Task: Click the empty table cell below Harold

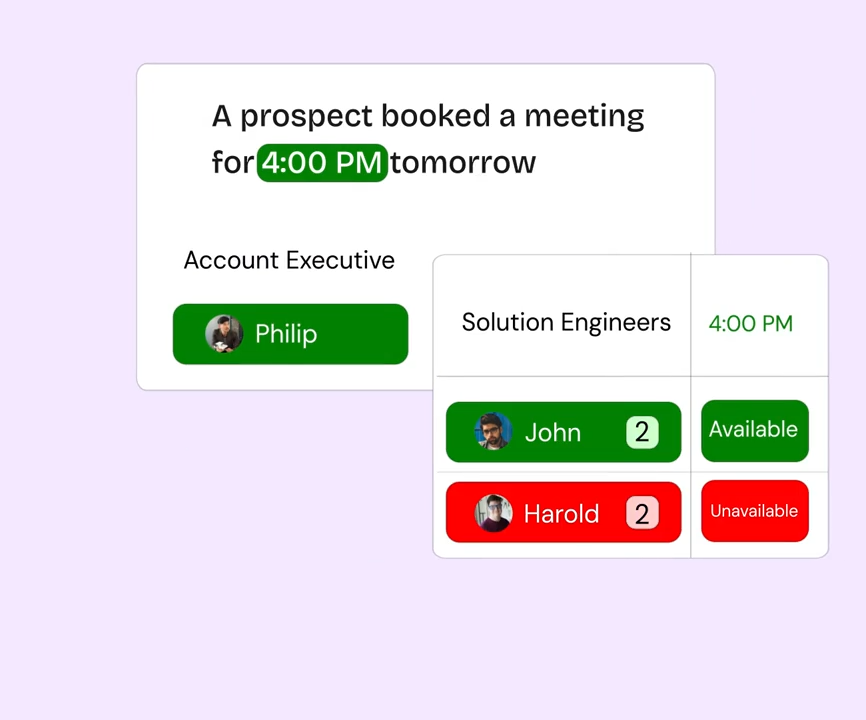Action: pos(563,550)
